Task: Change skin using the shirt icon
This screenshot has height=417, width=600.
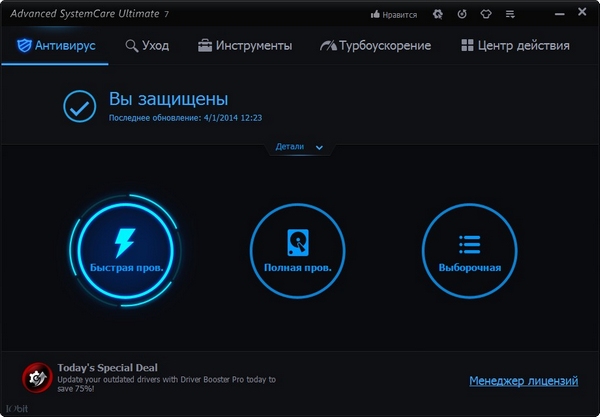Action: coord(487,15)
